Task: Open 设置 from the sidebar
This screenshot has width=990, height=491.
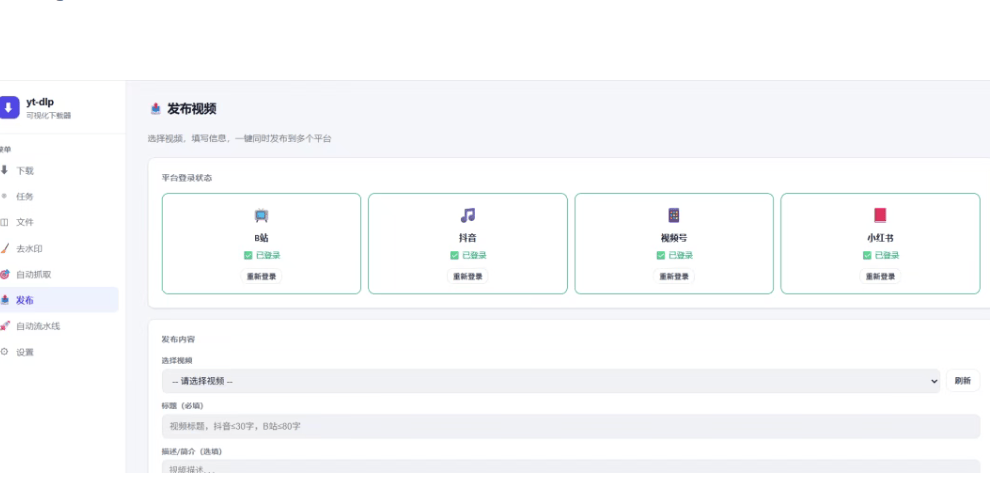Action: 59,352
